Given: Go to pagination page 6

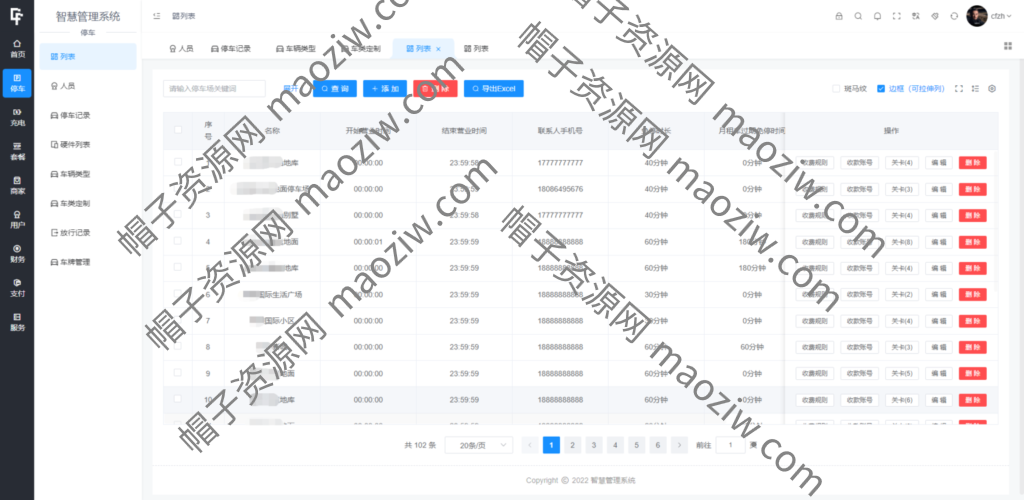Looking at the screenshot, I should [x=658, y=445].
